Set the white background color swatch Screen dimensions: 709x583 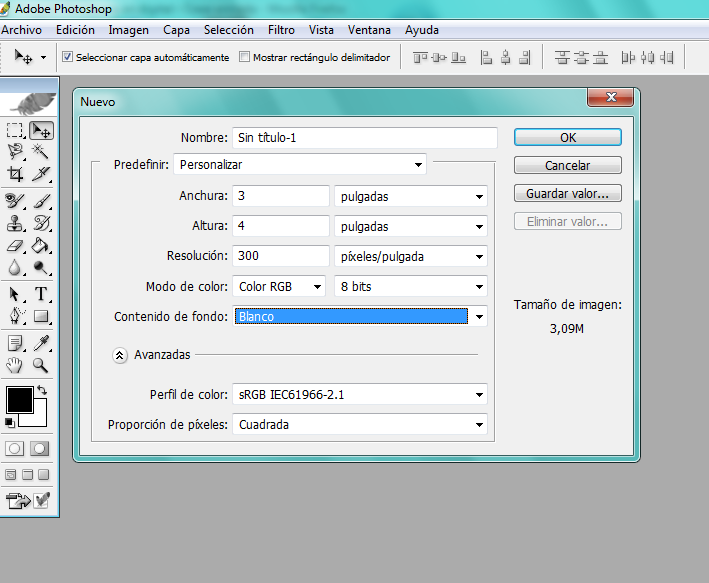(41, 418)
